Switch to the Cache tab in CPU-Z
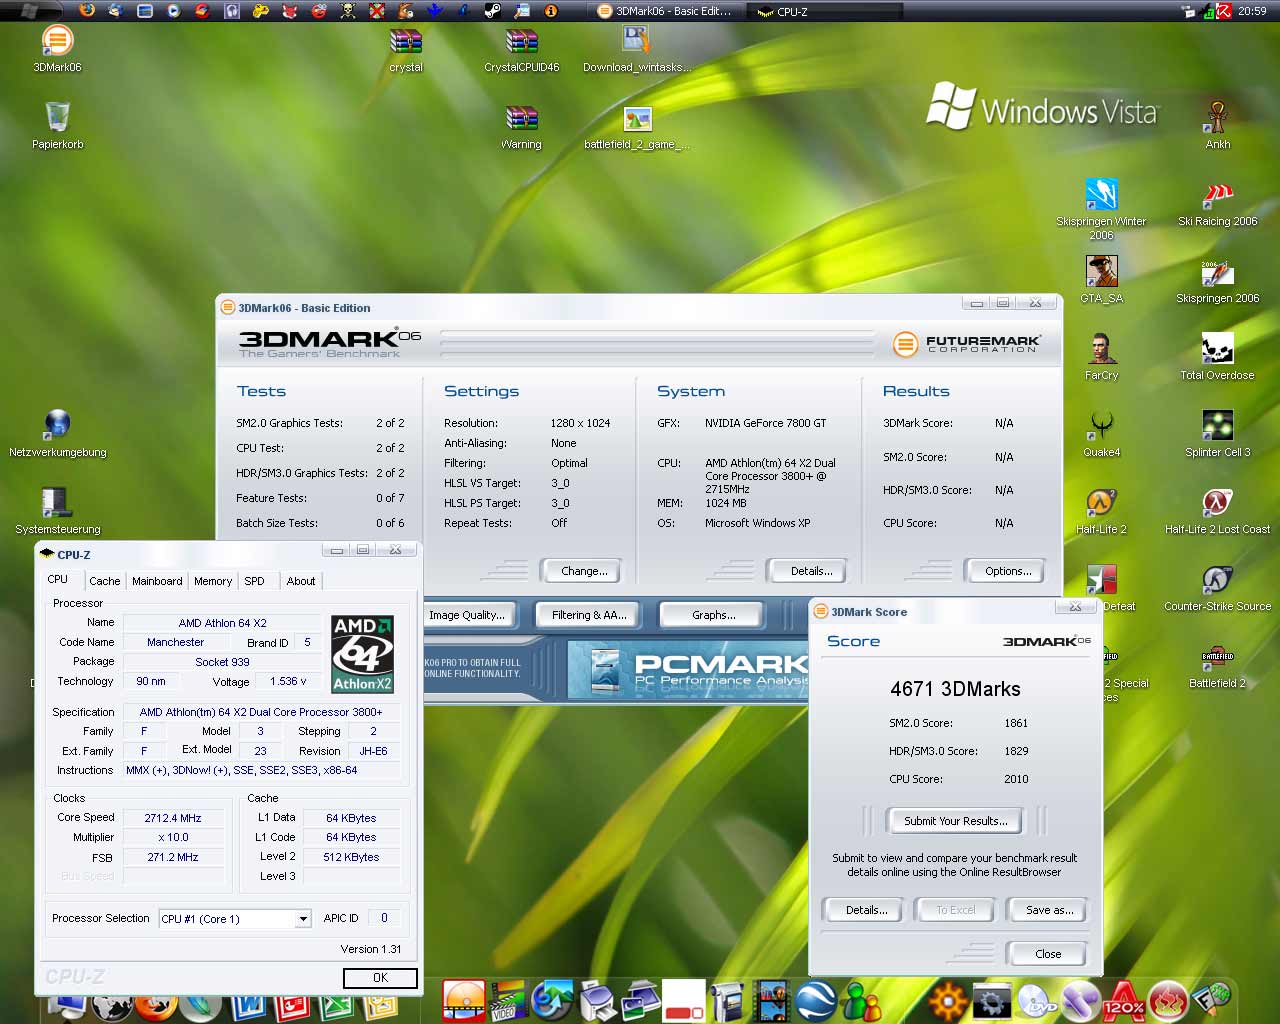The image size is (1280, 1024). click(104, 581)
